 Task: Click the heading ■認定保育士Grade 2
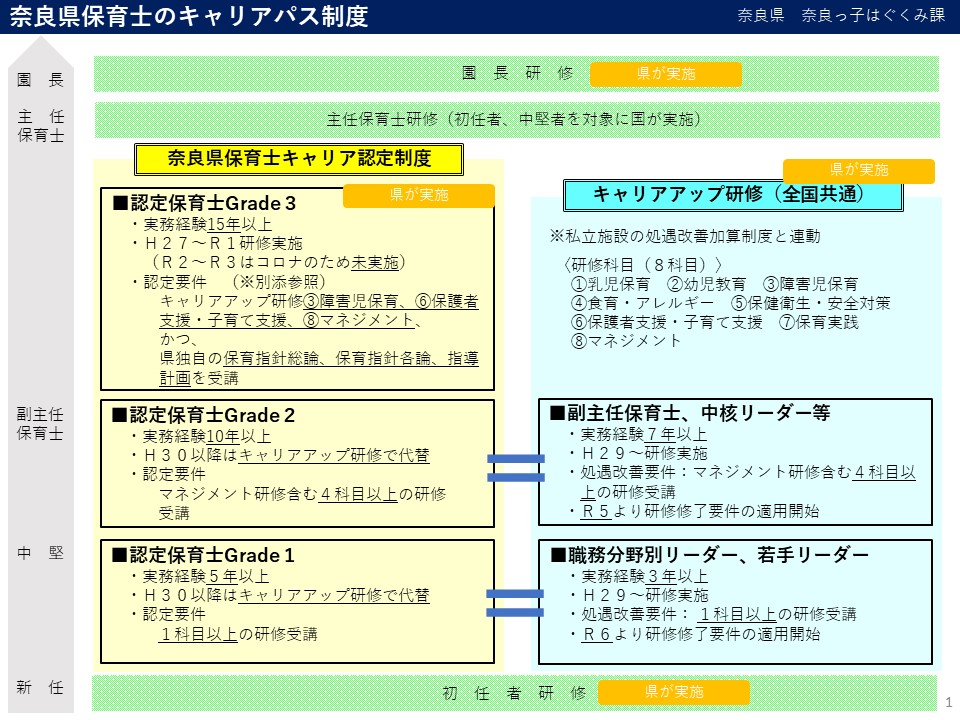click(x=203, y=415)
